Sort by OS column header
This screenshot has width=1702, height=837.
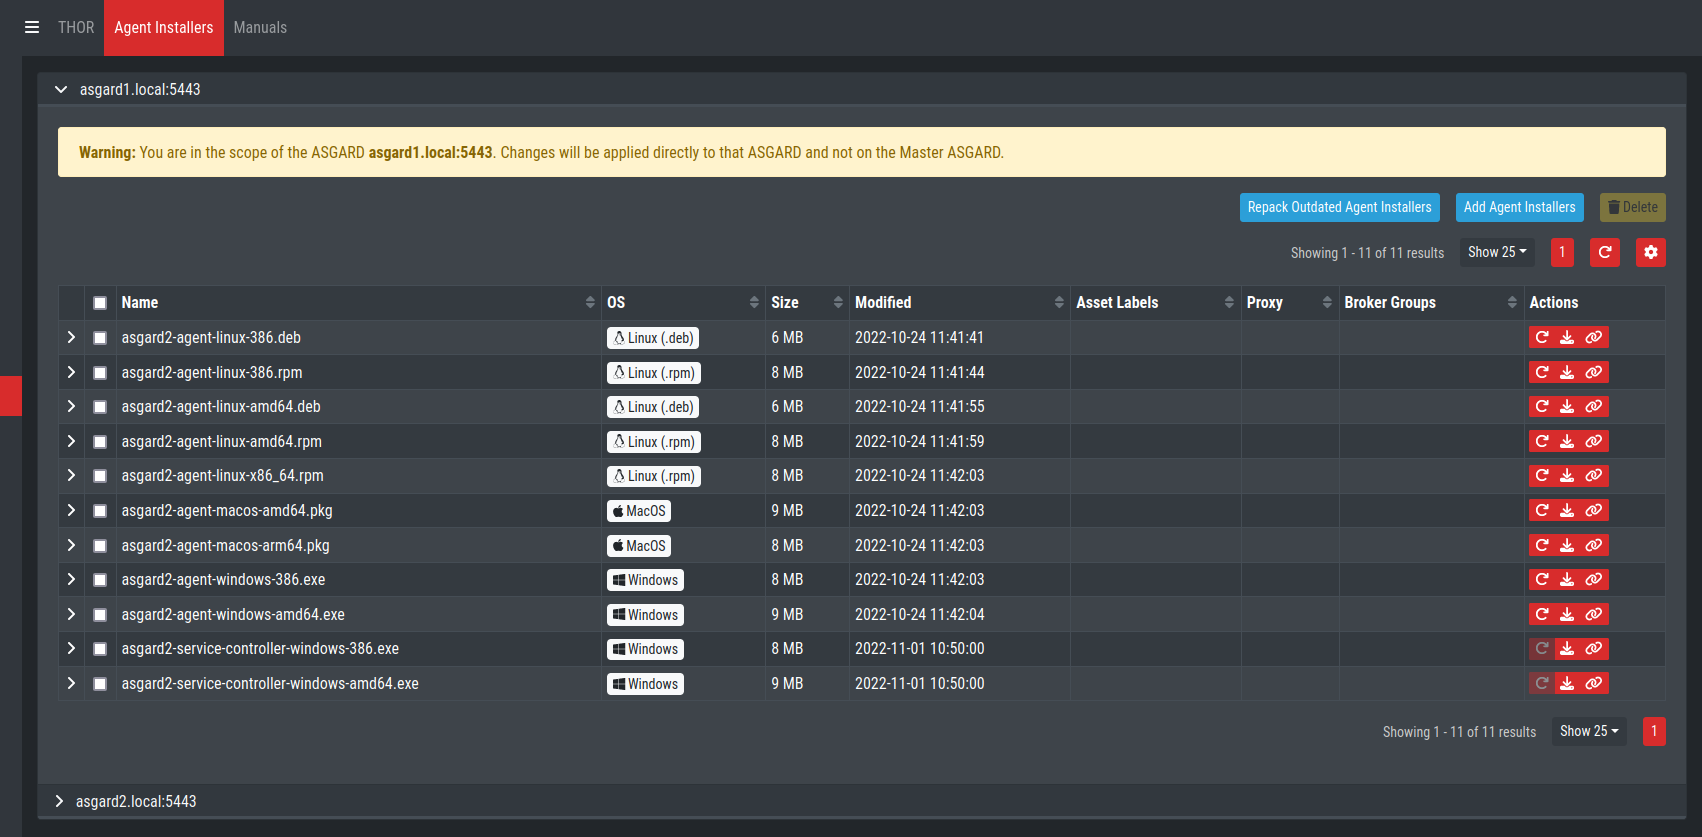(683, 303)
